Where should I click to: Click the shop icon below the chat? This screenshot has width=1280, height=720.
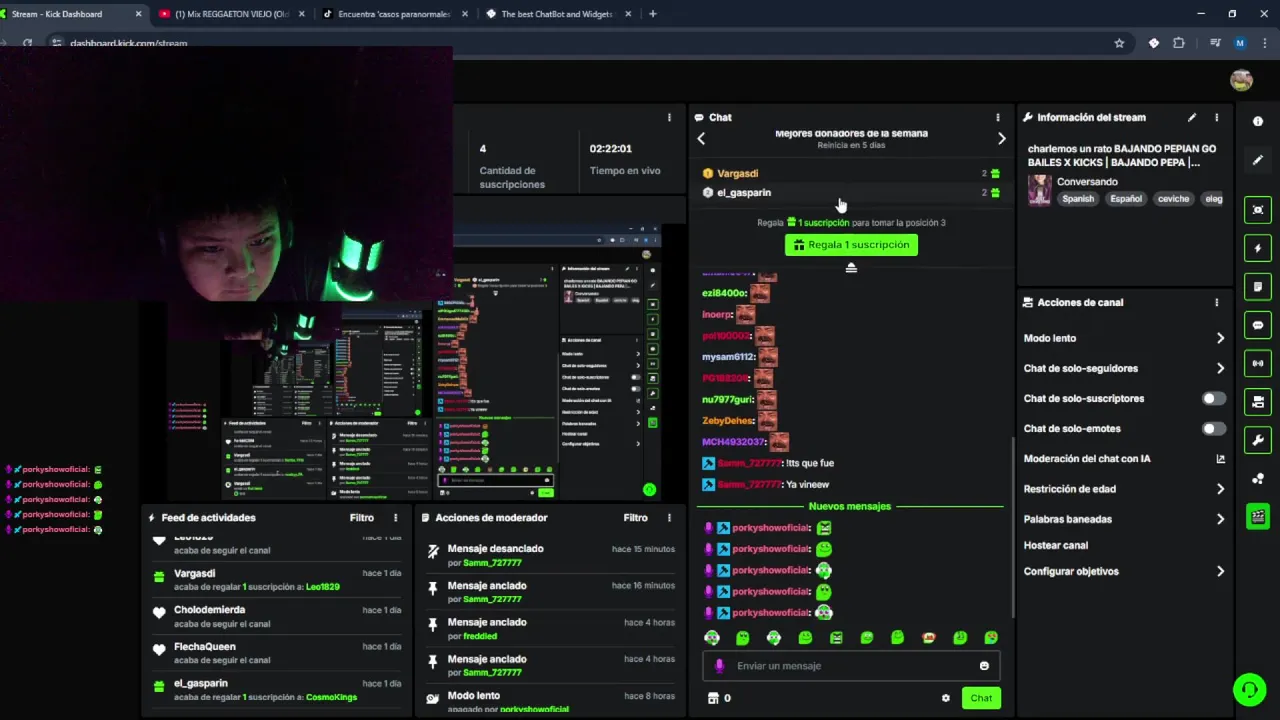(713, 698)
